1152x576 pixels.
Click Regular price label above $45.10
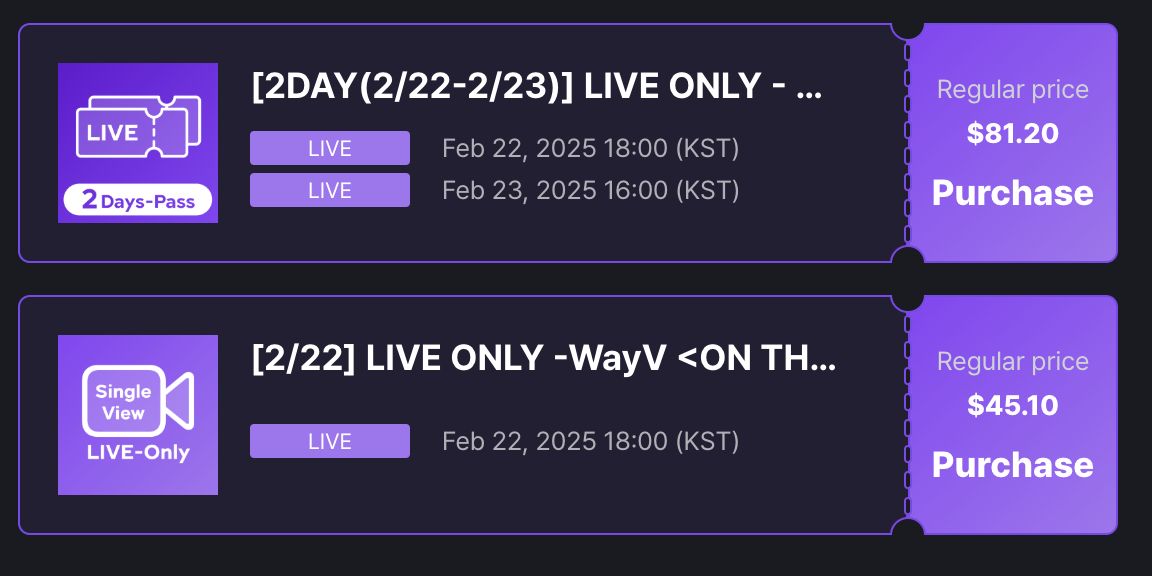click(x=1012, y=362)
